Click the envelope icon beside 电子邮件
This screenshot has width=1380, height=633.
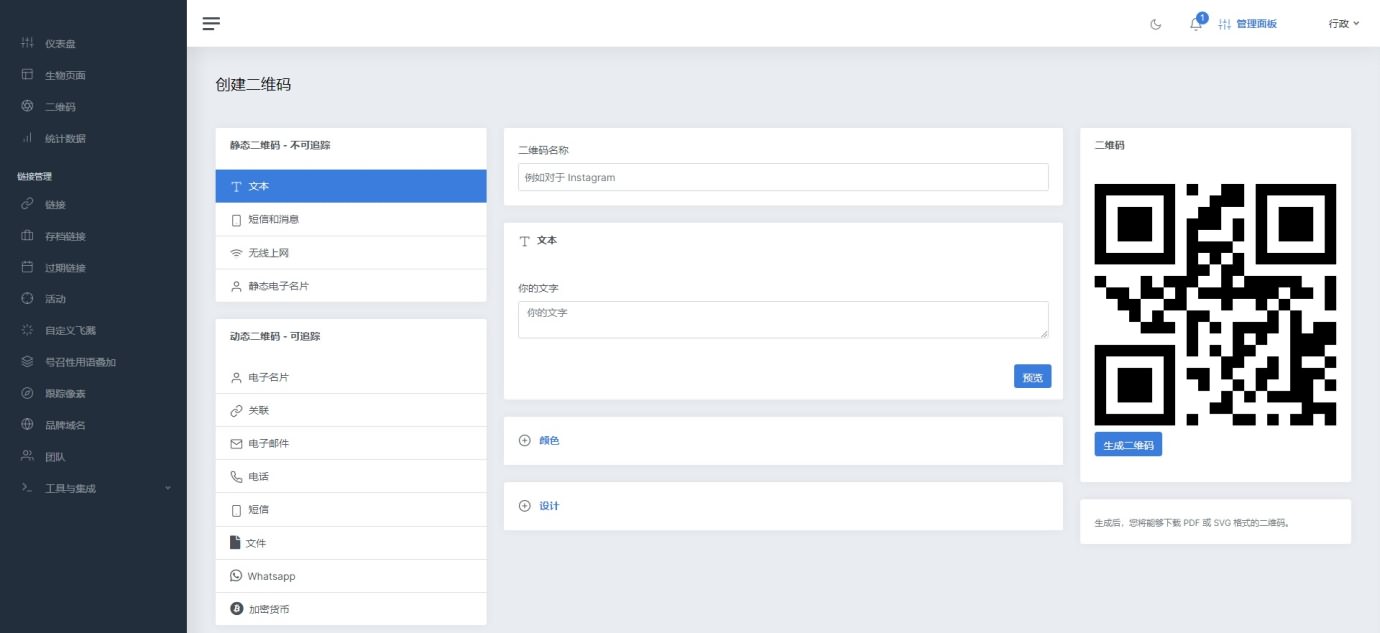click(237, 443)
